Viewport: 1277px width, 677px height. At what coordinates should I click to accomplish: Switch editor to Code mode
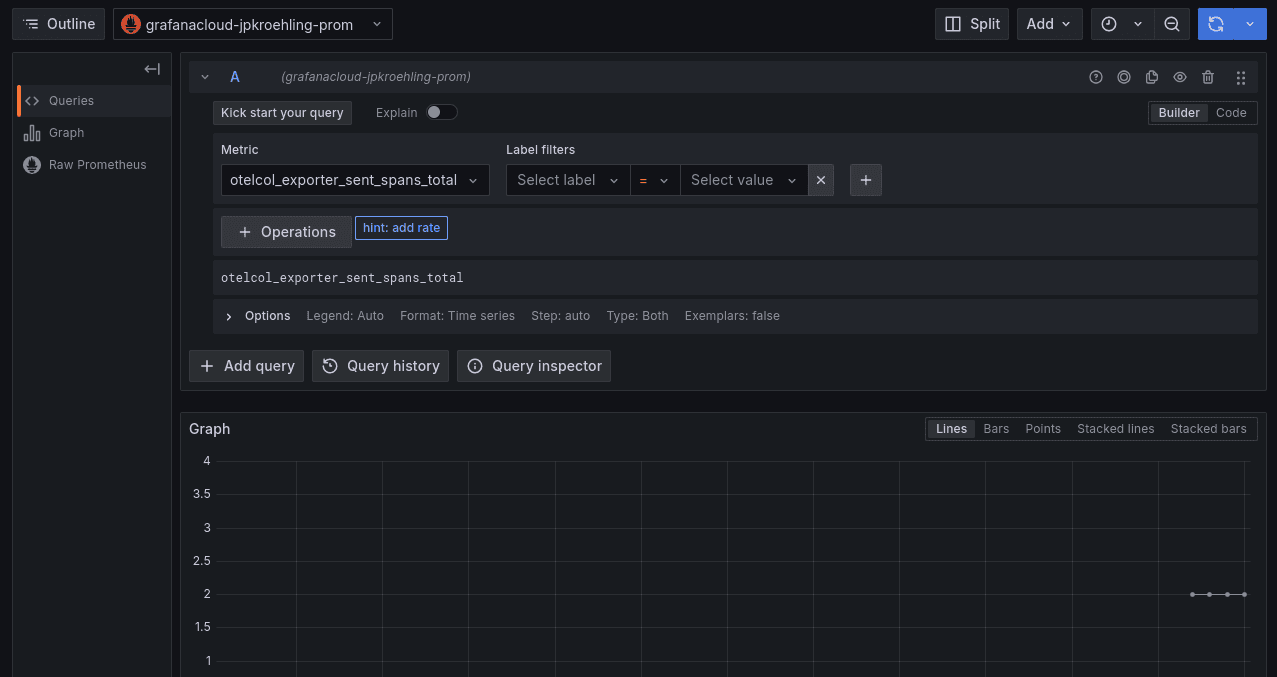click(1231, 112)
